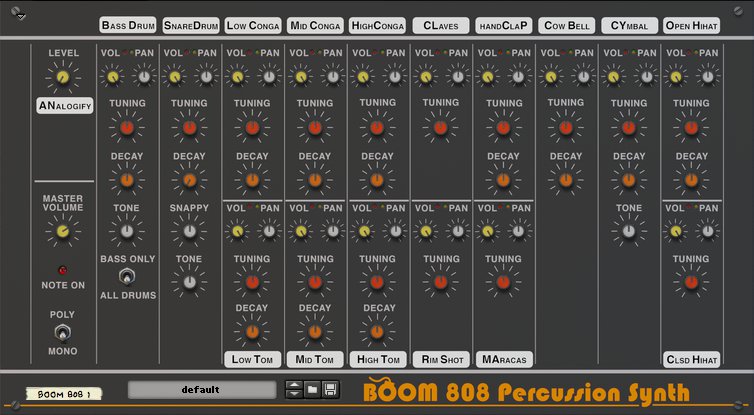
Task: Click the Snare Drum Snappy knob
Action: point(189,231)
